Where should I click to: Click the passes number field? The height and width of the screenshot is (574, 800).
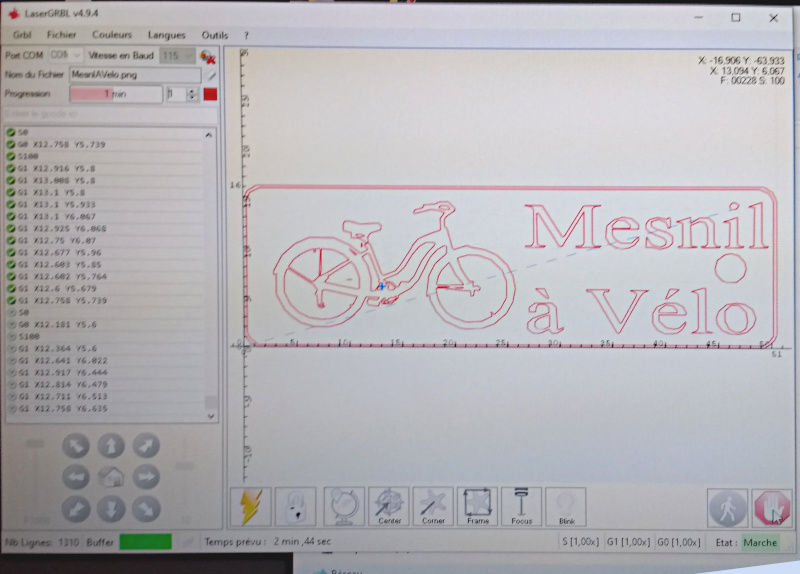tap(177, 94)
